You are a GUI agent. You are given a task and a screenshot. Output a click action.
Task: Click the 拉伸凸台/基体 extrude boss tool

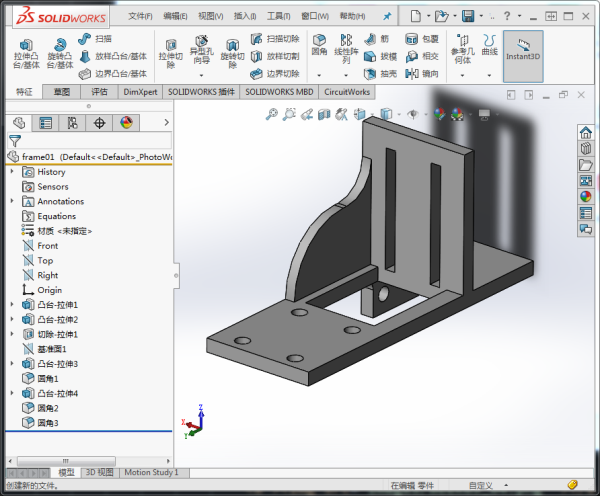click(26, 52)
